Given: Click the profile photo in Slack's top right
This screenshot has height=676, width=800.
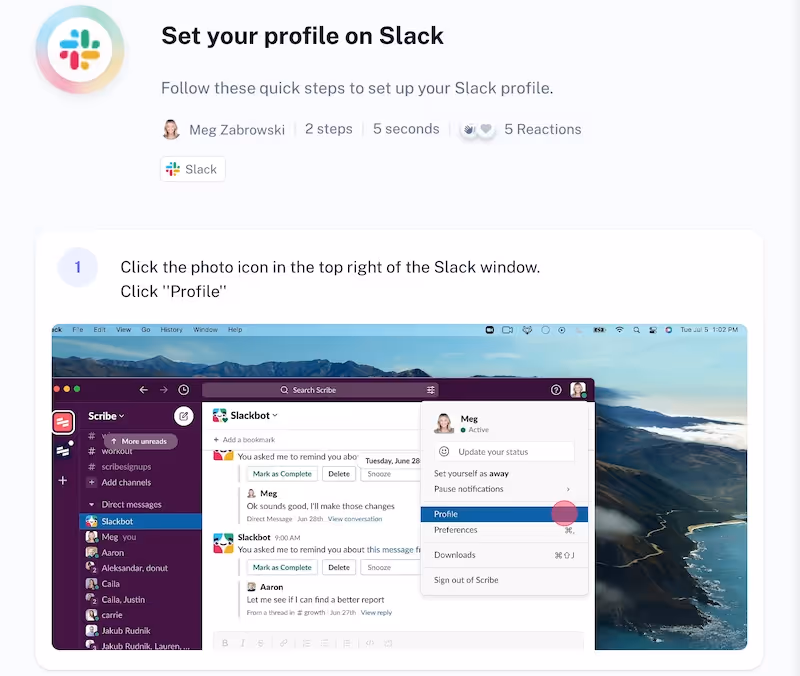Looking at the screenshot, I should [x=578, y=390].
